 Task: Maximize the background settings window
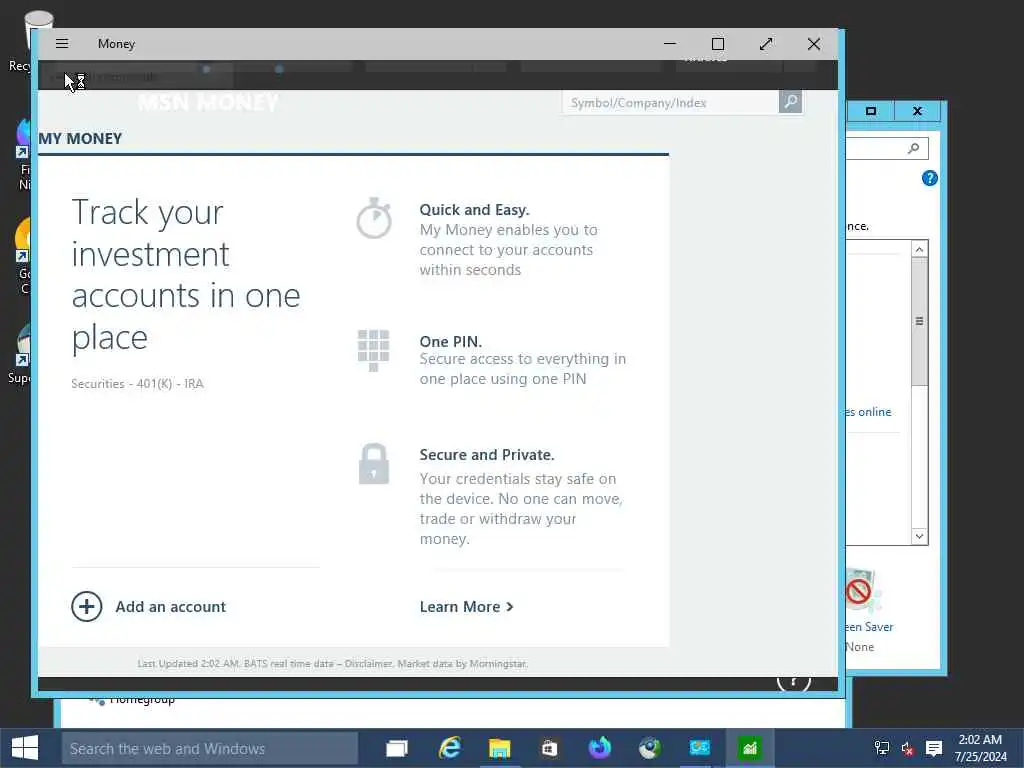tap(871, 111)
